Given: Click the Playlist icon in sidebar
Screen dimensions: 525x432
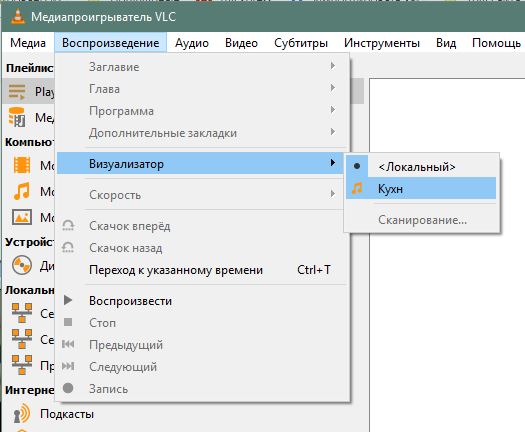Looking at the screenshot, I should [x=17, y=91].
